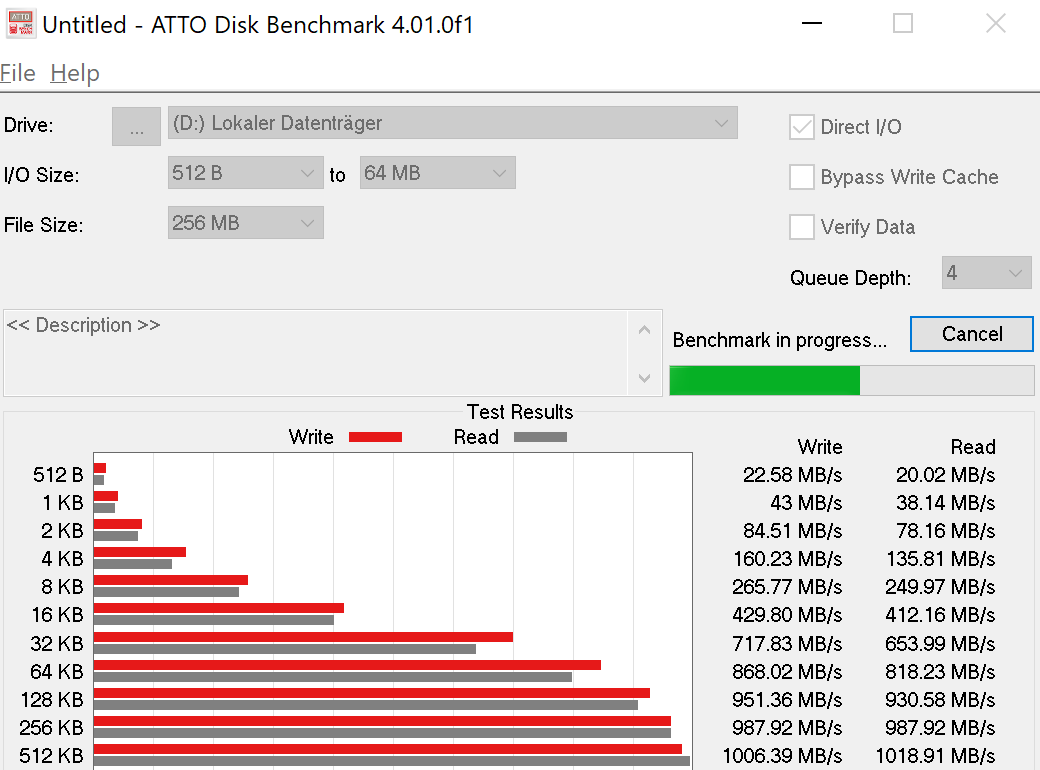Click the Write column header in results
Screen dimensions: 1040x770
(820, 447)
